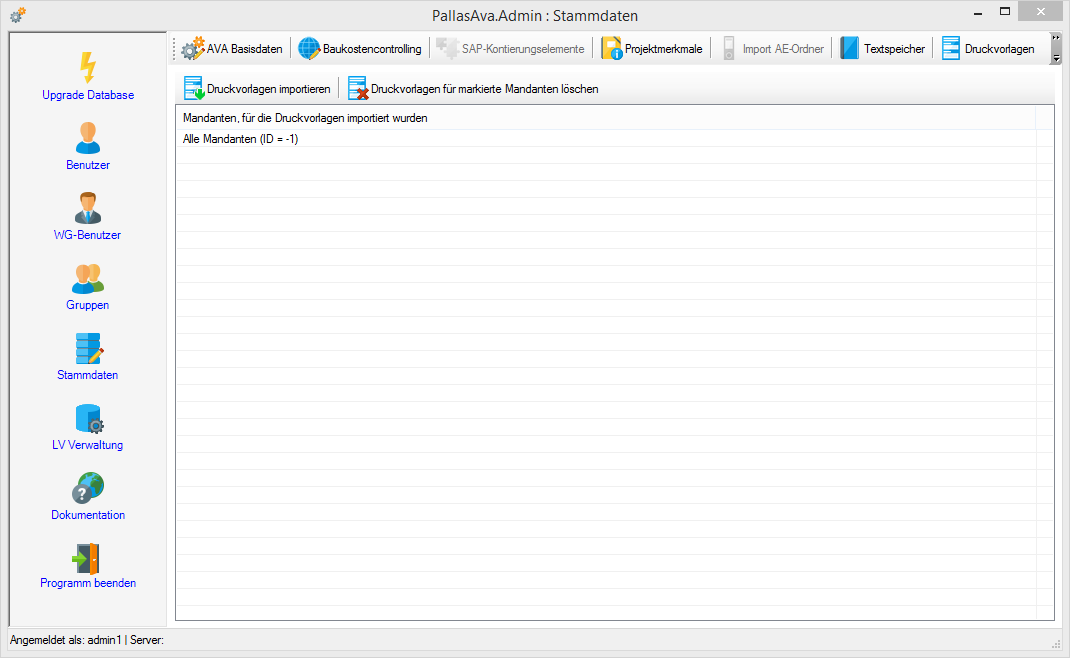The image size is (1070, 658).
Task: Maximize the PallasAva.Admin window
Action: [1004, 12]
